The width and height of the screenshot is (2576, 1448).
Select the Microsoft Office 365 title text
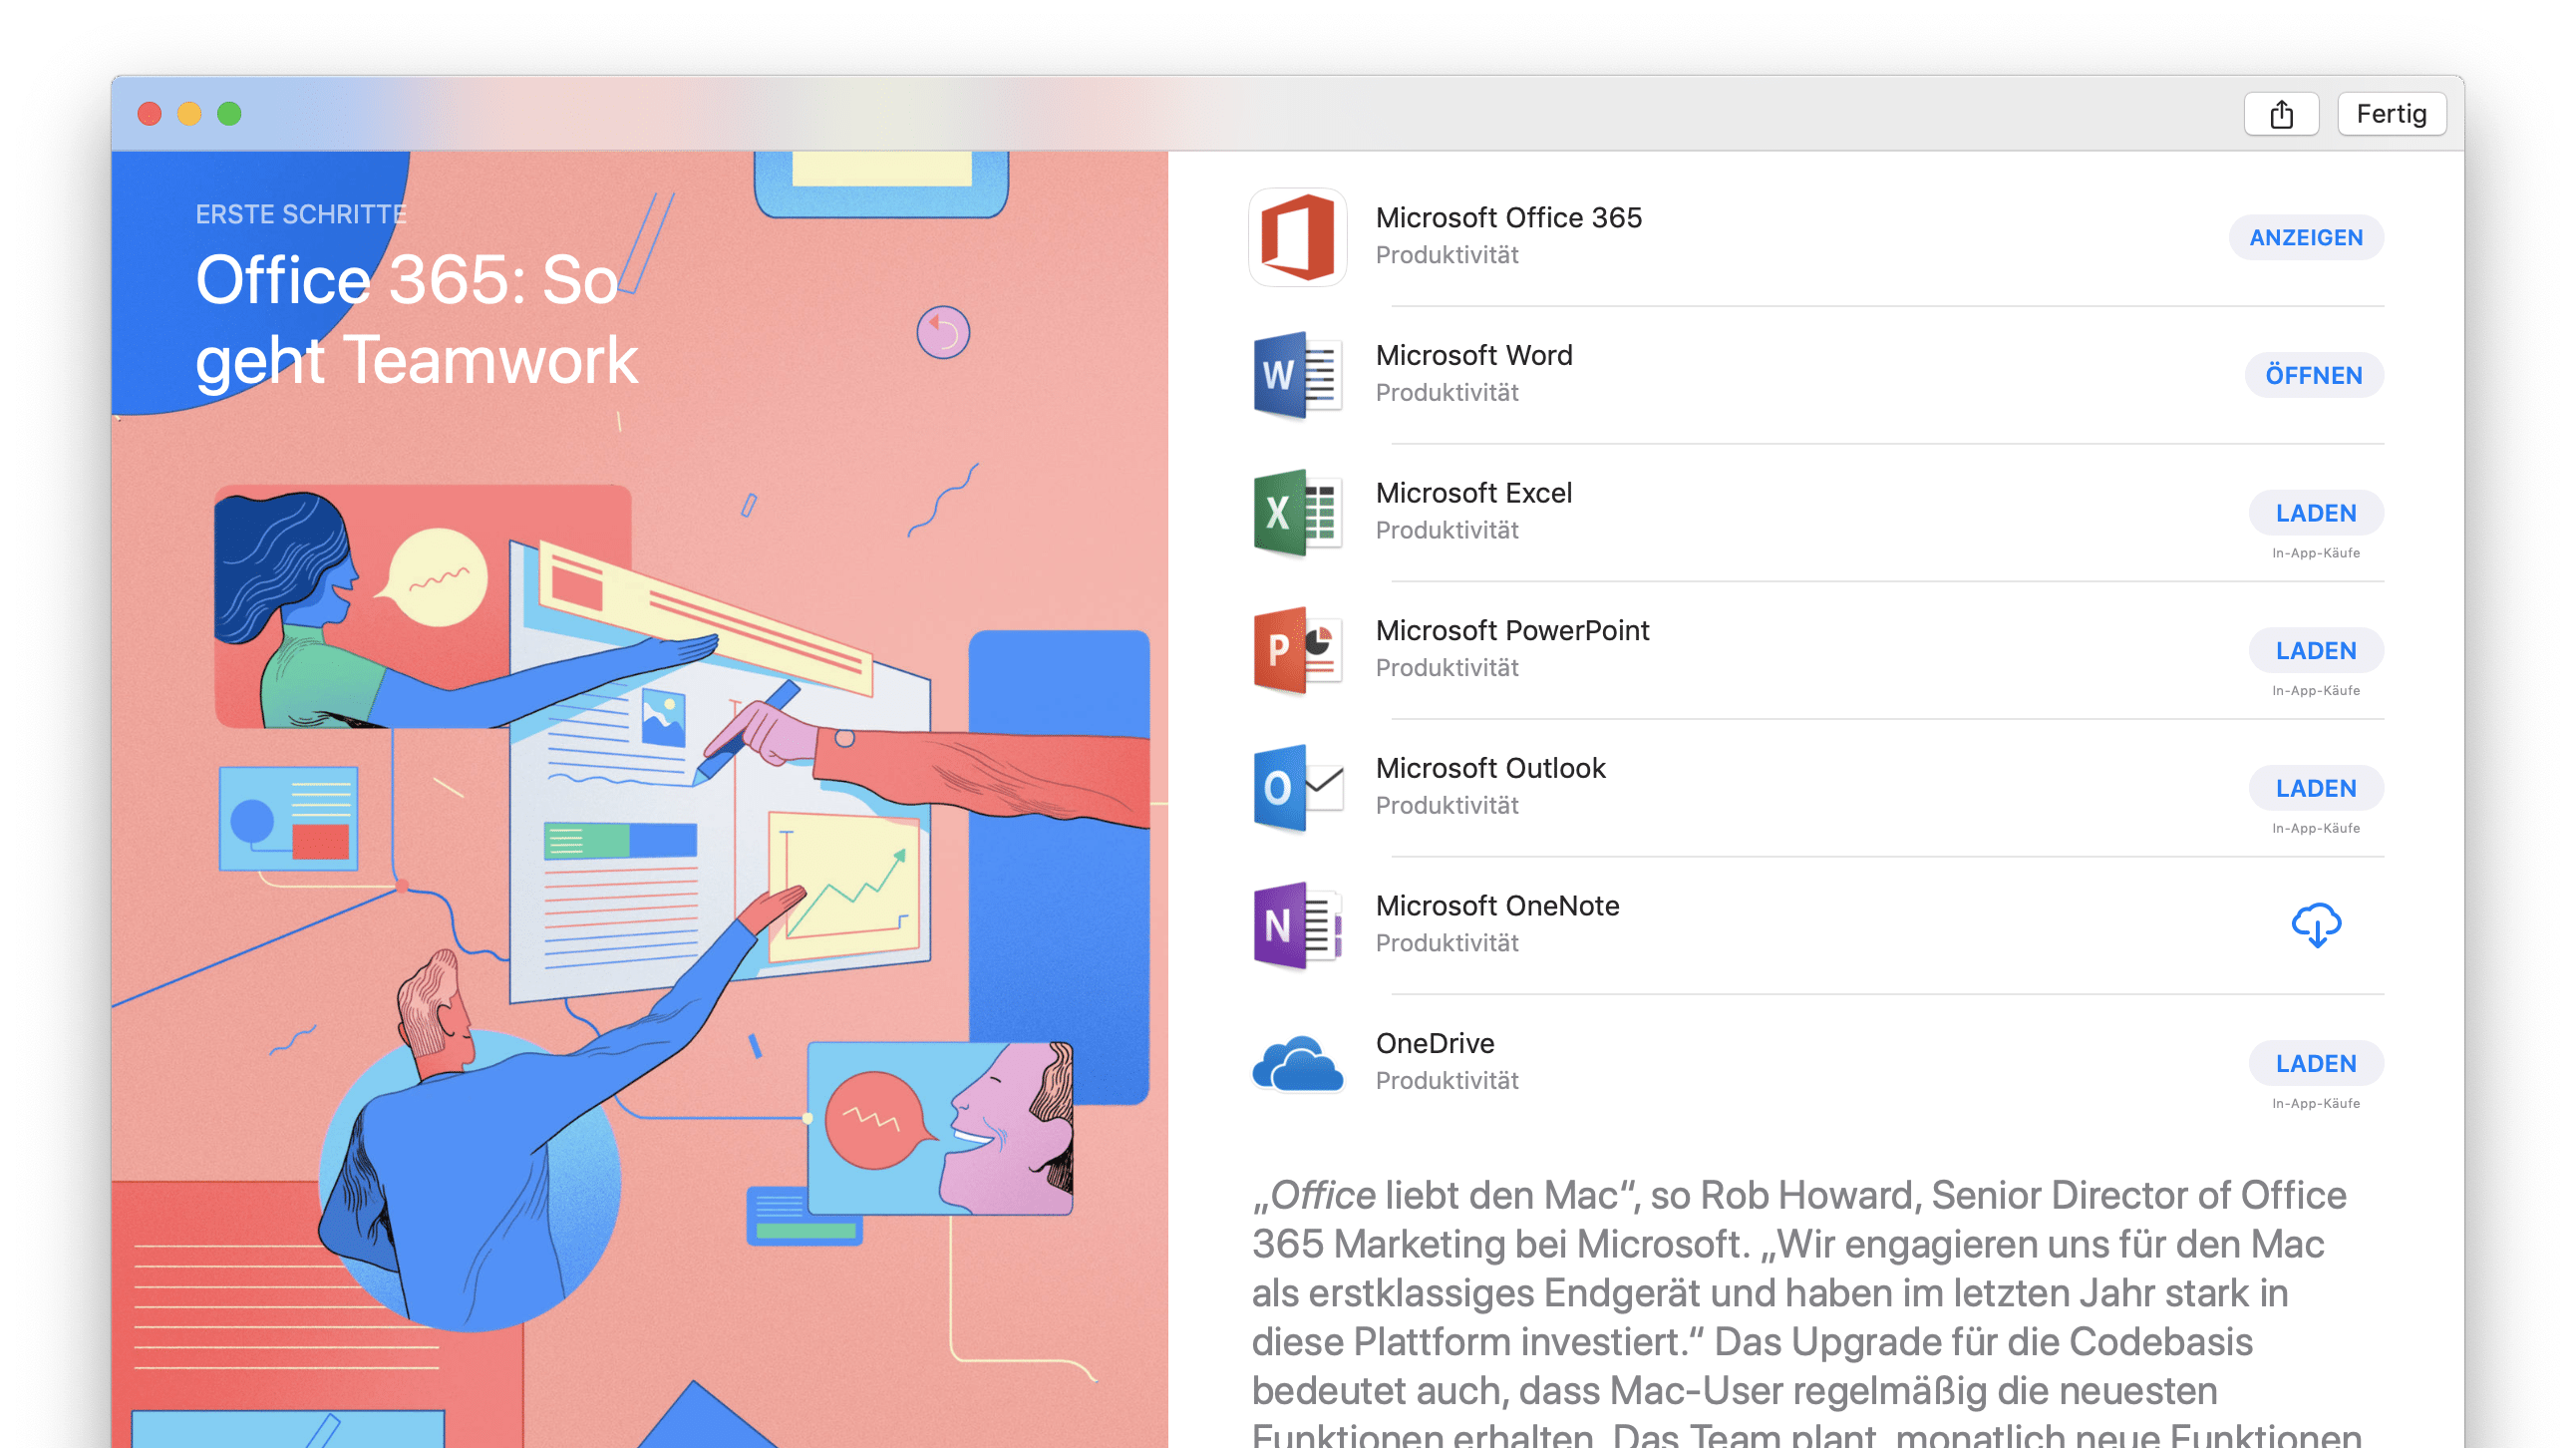pyautogui.click(x=1508, y=218)
